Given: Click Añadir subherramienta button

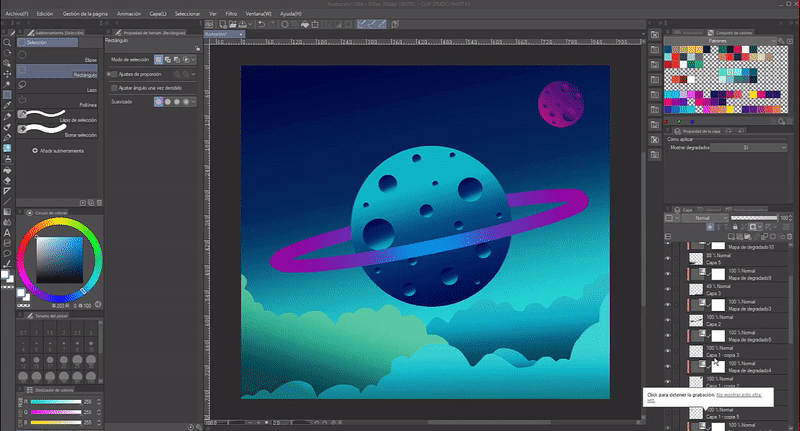Looking at the screenshot, I should click(x=60, y=150).
